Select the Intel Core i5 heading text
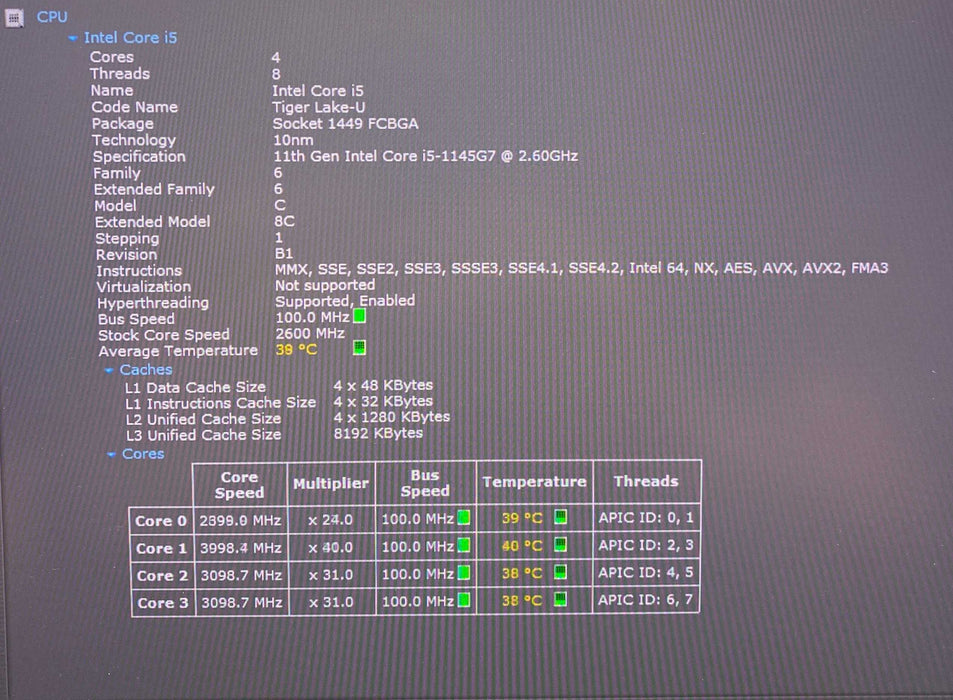 130,38
